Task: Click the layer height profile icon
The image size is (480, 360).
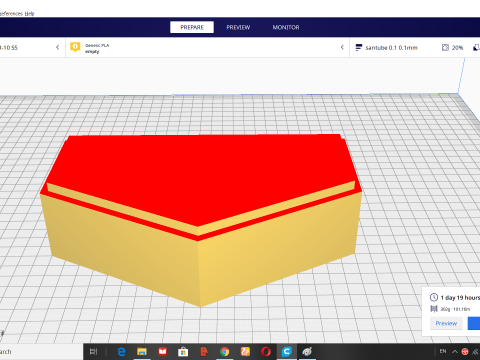Action: pyautogui.click(x=359, y=47)
